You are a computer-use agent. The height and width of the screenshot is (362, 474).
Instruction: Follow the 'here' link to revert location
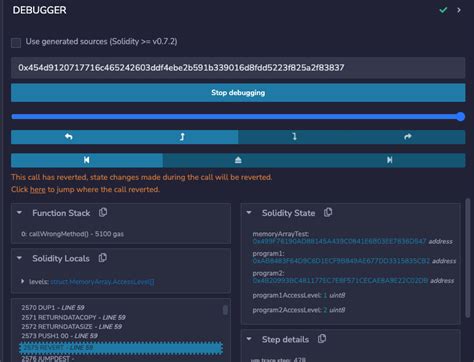(38, 190)
